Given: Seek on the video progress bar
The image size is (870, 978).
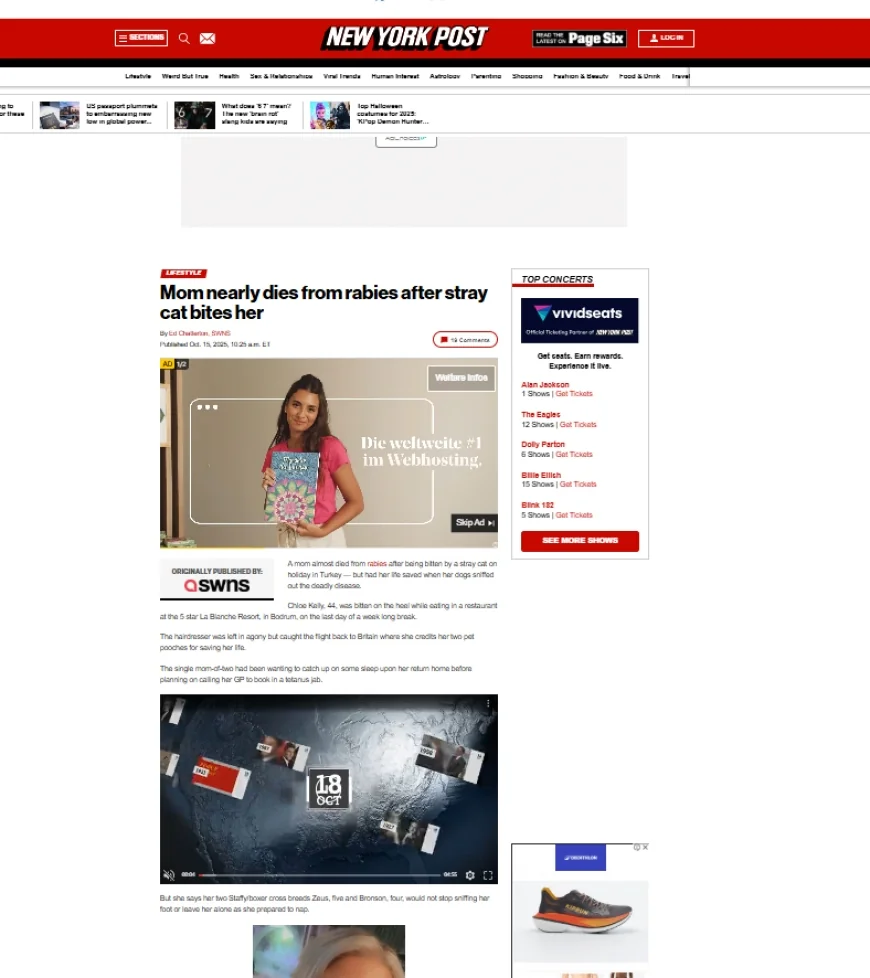Looking at the screenshot, I should (x=320, y=875).
